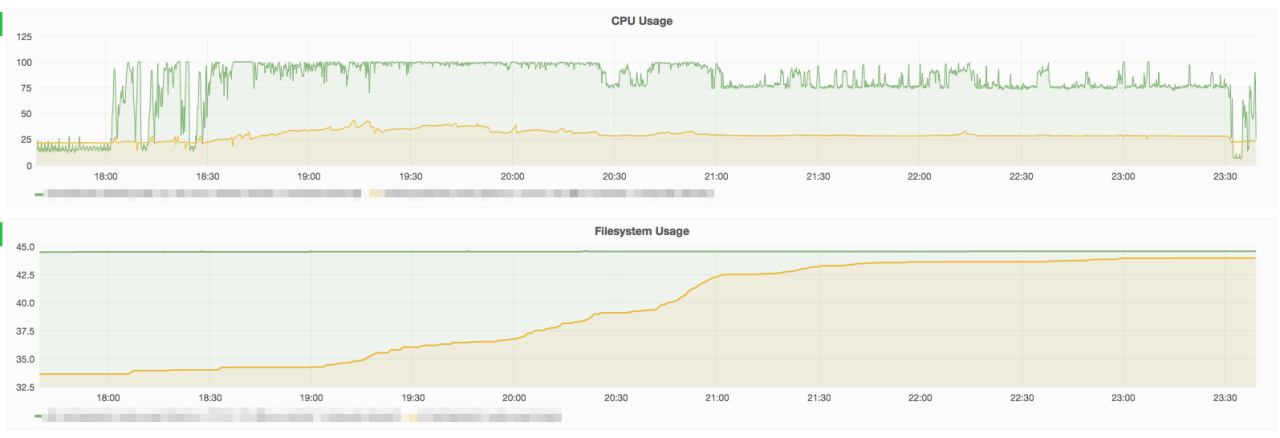This screenshot has width=1280, height=438.
Task: Click the 100 value label on CPU Usage axis
Action: pyautogui.click(x=24, y=63)
